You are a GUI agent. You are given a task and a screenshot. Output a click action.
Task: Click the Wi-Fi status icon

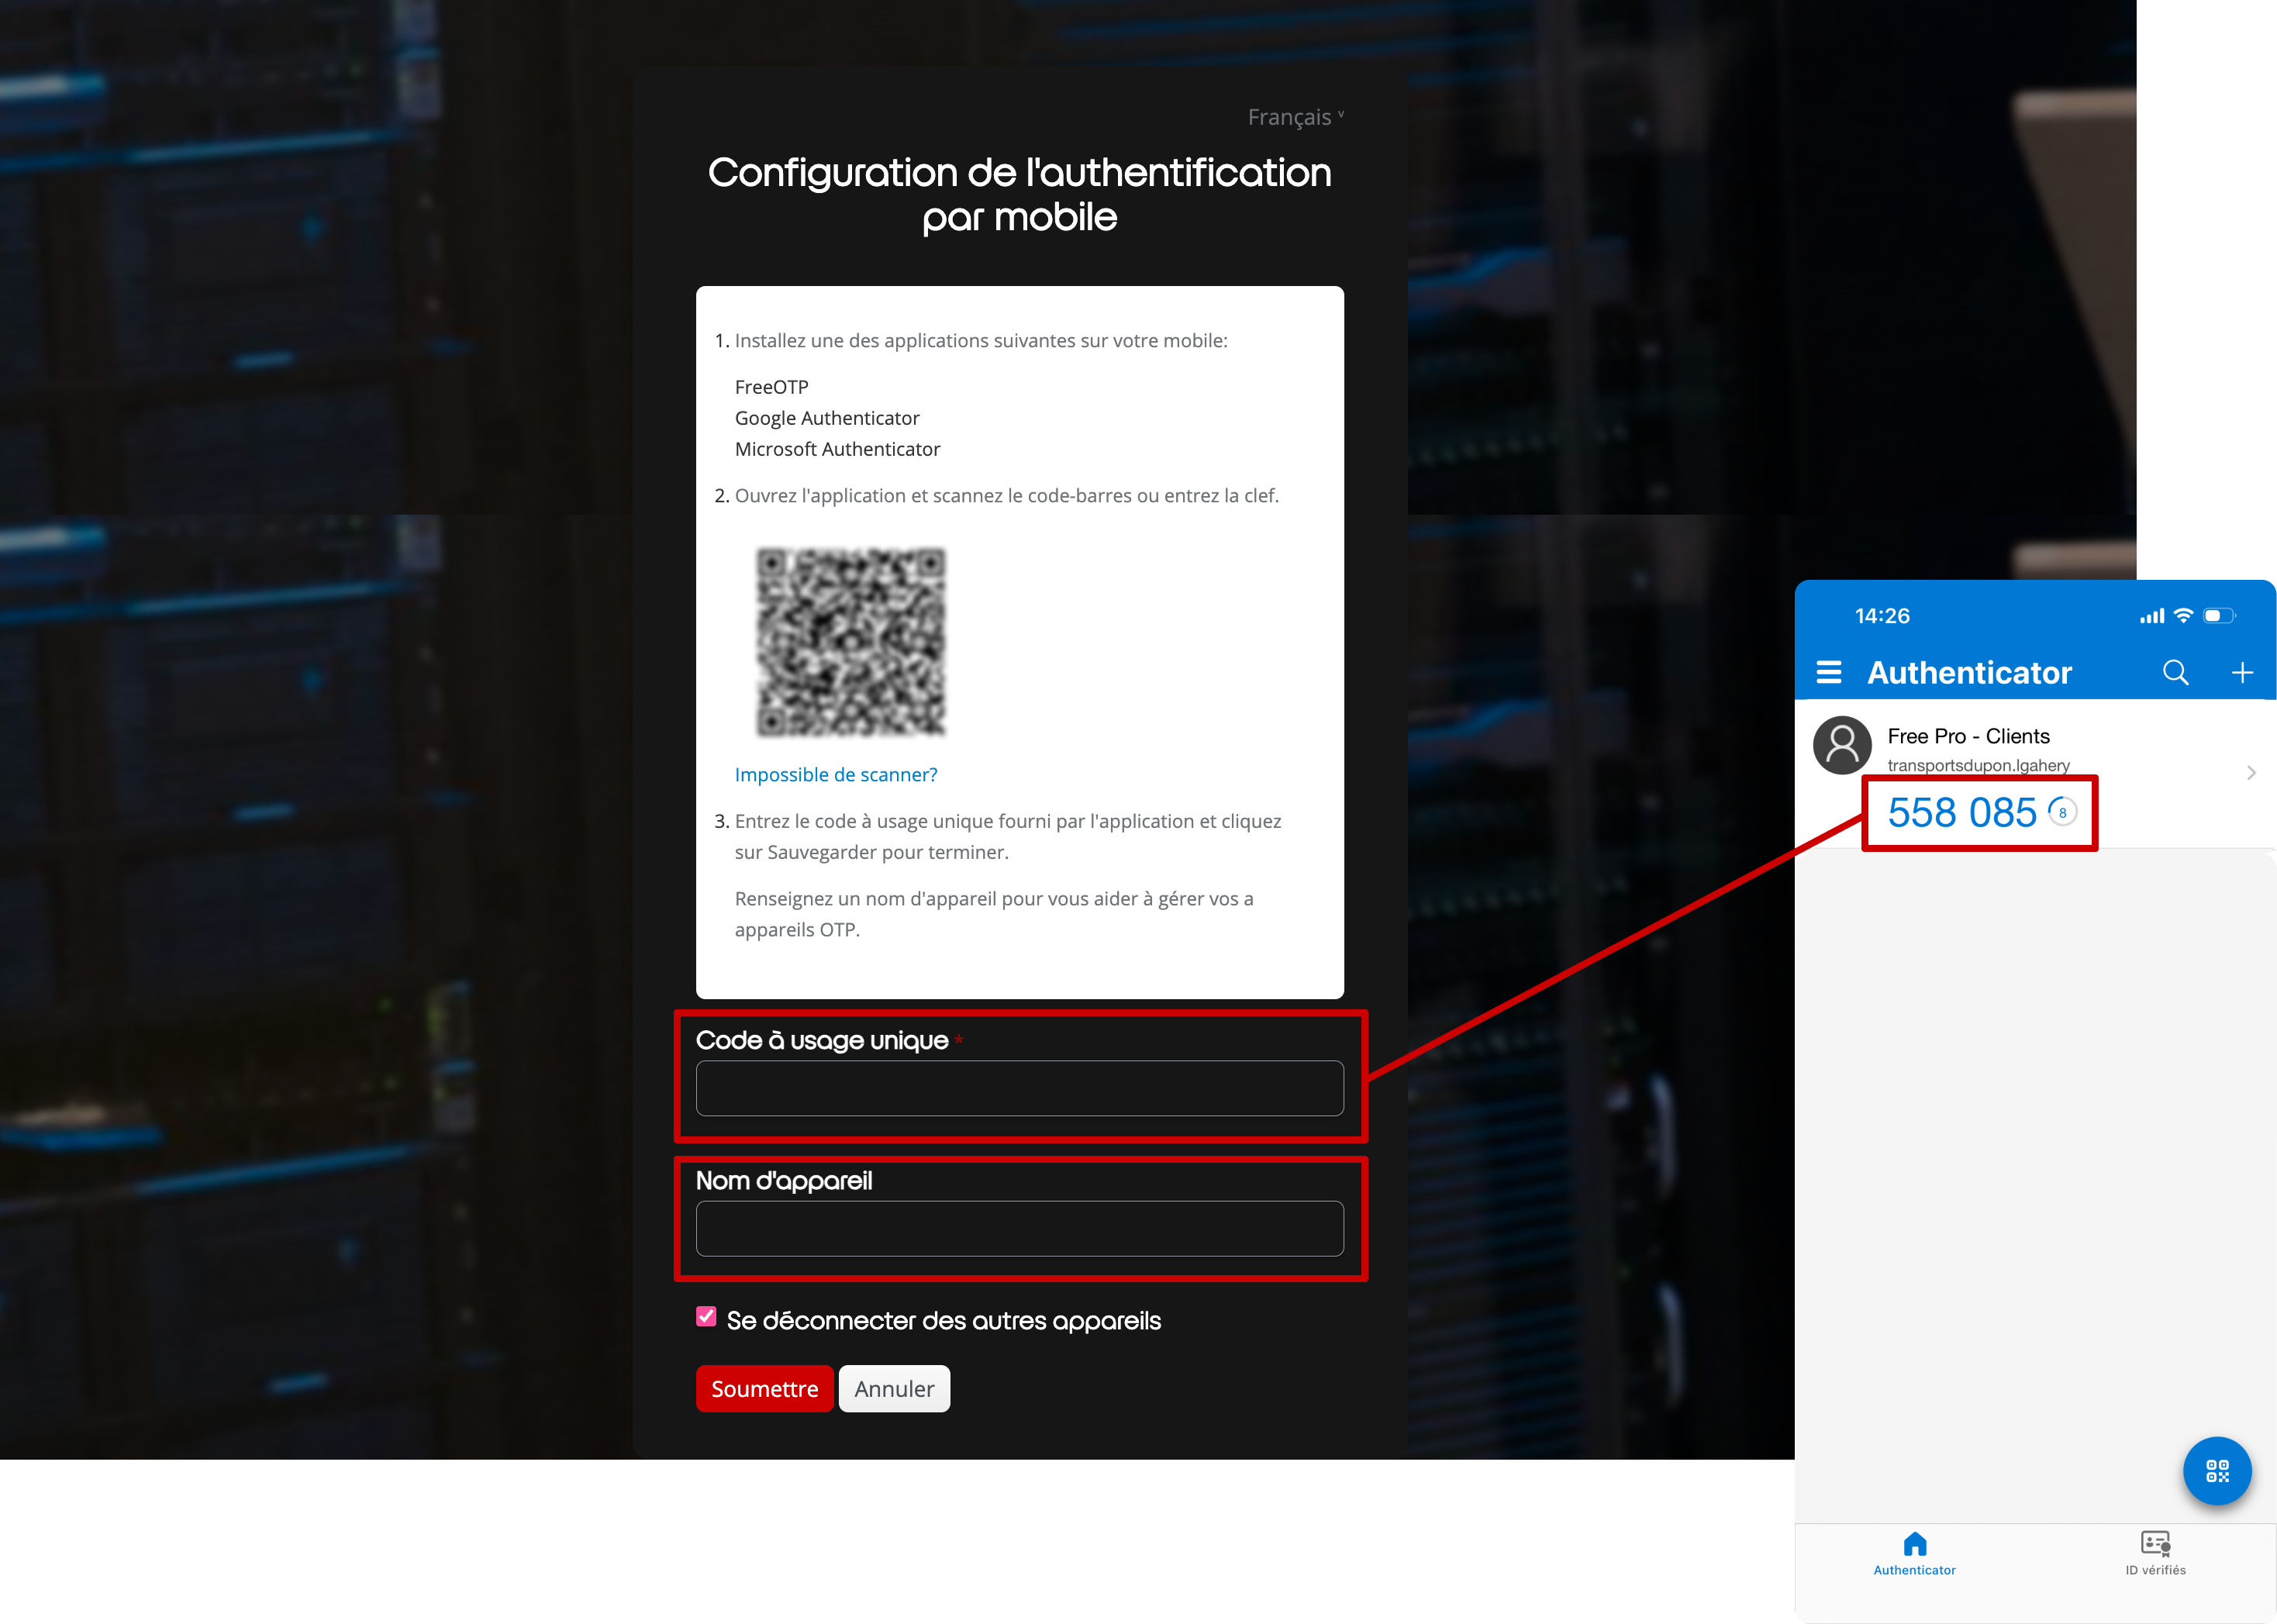coord(2184,616)
